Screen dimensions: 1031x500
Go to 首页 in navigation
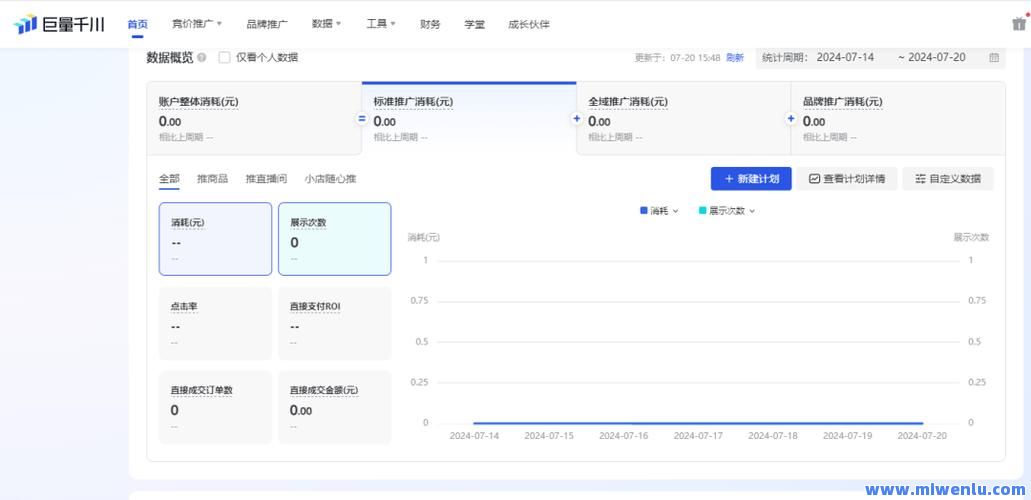(137, 24)
